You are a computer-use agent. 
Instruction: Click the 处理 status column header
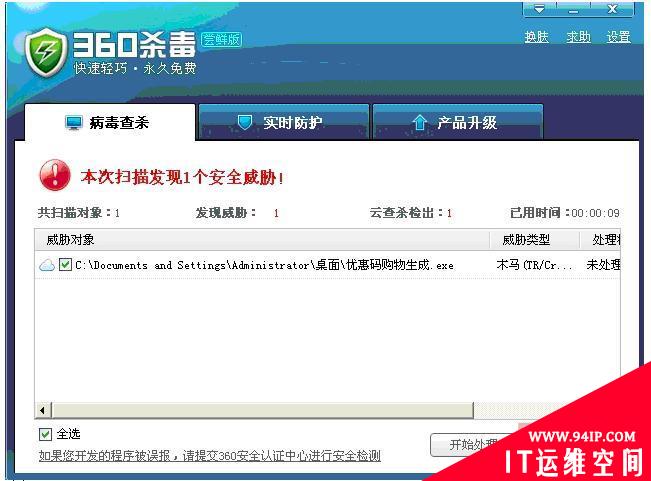point(600,240)
